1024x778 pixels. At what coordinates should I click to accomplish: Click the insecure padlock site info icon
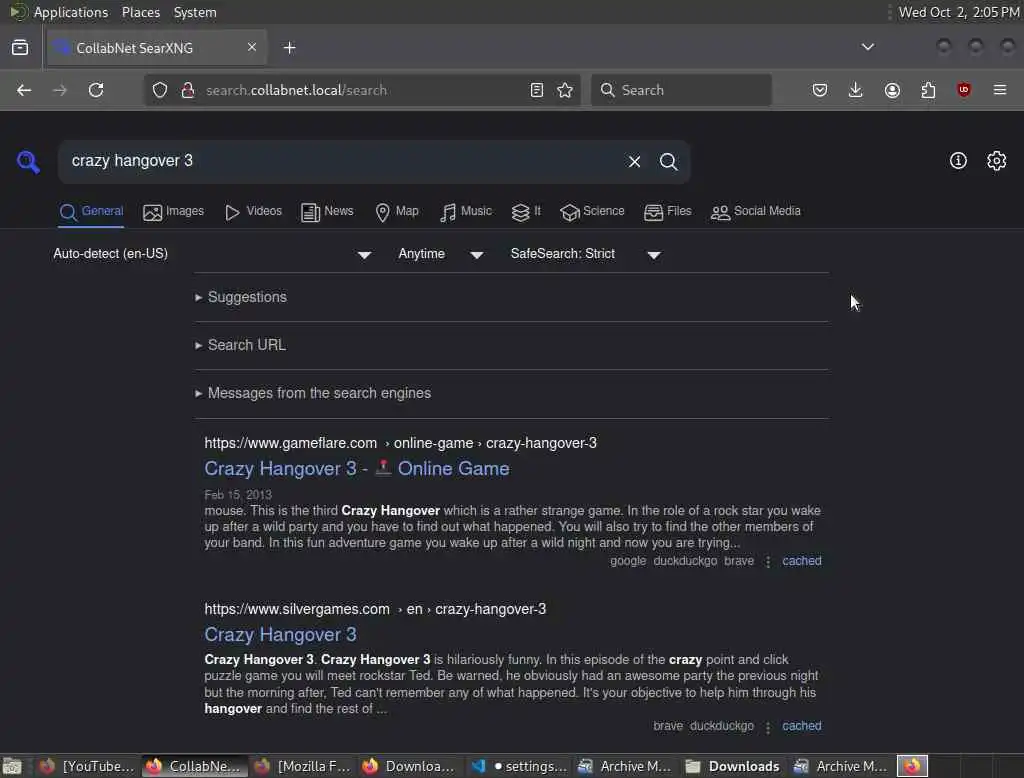(188, 90)
